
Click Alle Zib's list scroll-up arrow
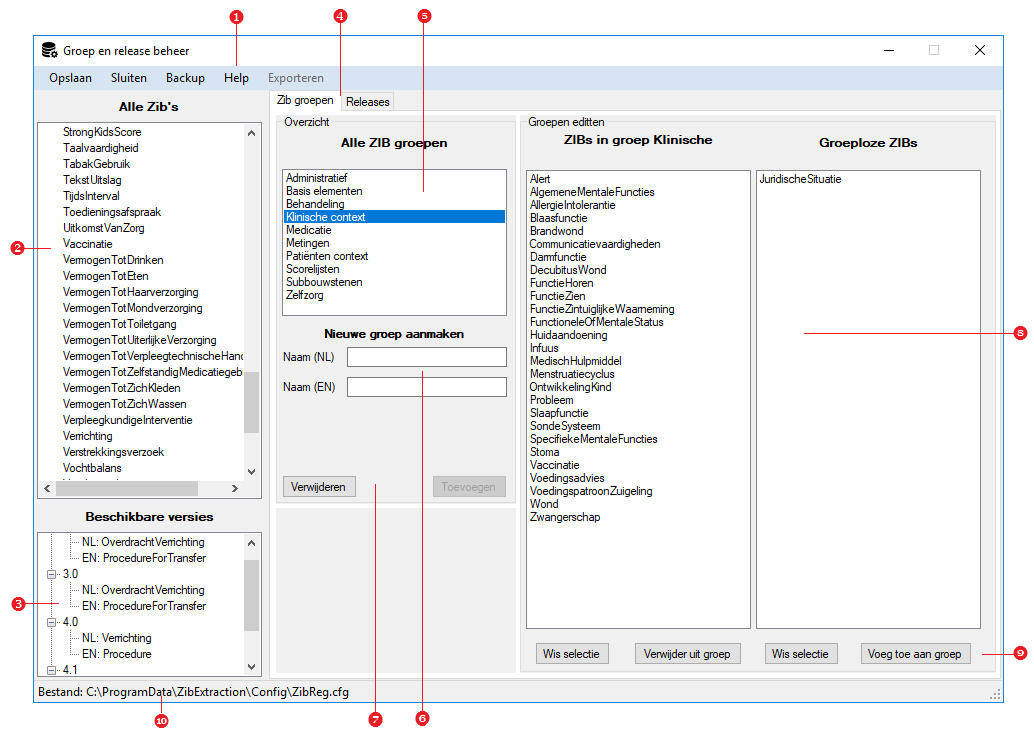click(251, 133)
